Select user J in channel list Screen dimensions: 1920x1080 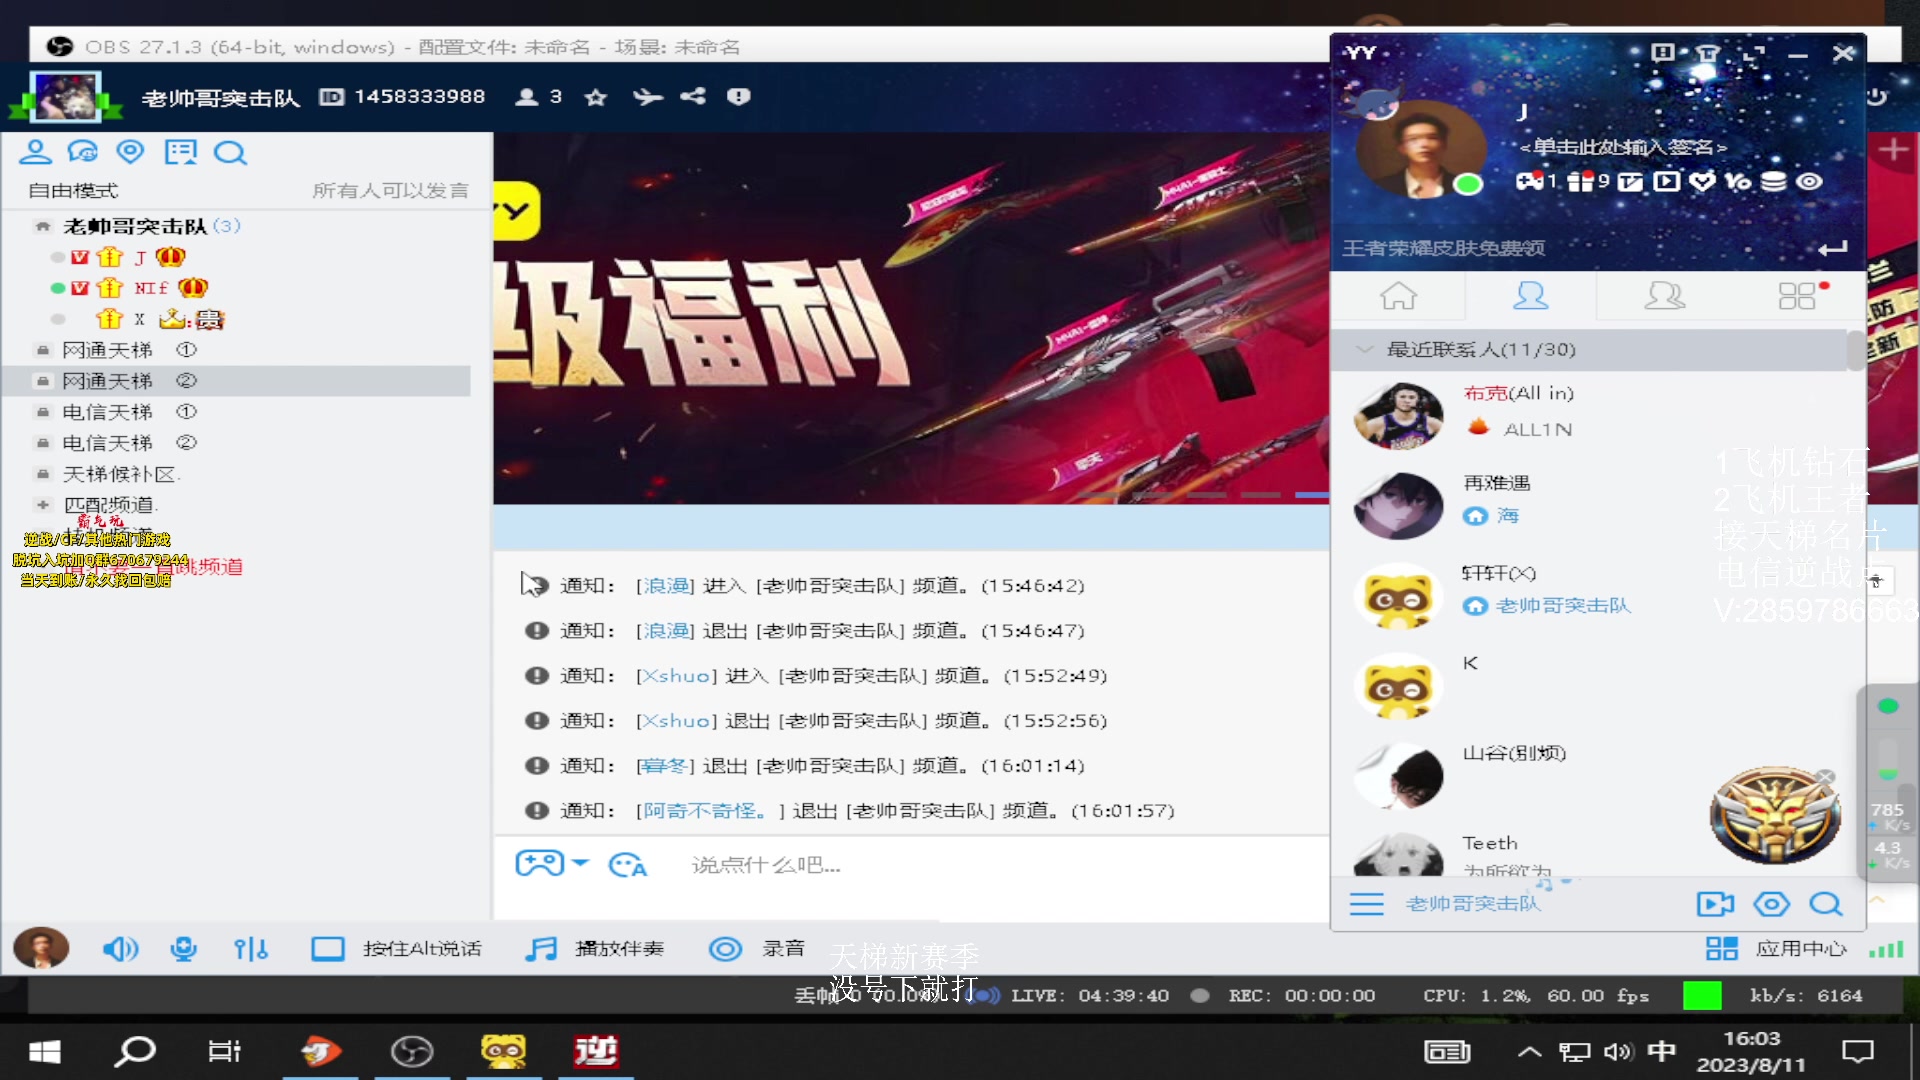tap(140, 258)
